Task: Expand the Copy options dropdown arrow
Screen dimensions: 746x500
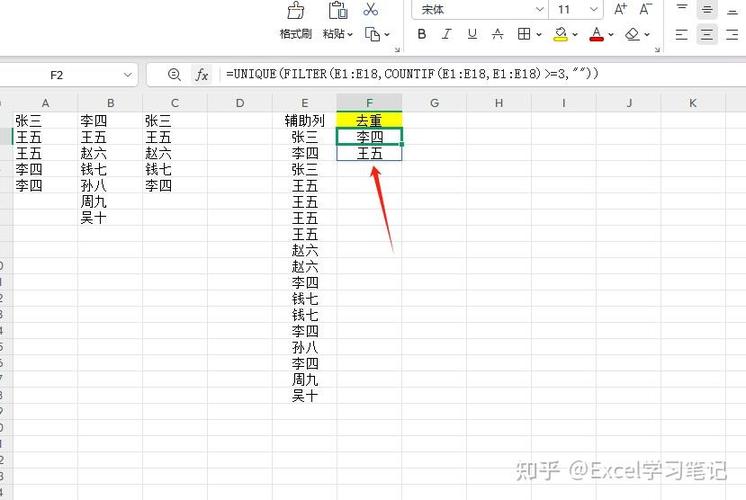Action: tap(387, 35)
